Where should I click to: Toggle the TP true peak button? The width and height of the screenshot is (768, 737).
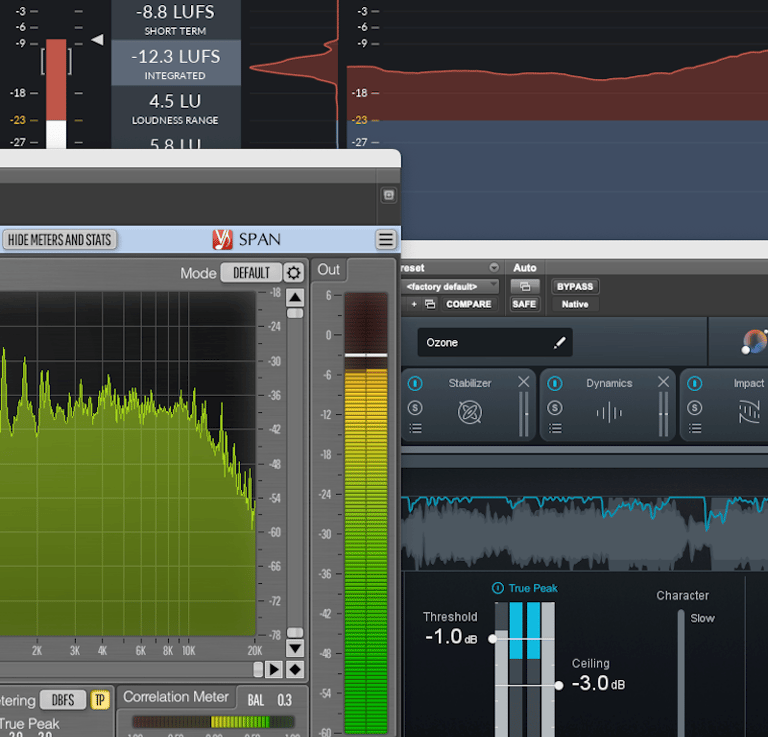pyautogui.click(x=100, y=700)
